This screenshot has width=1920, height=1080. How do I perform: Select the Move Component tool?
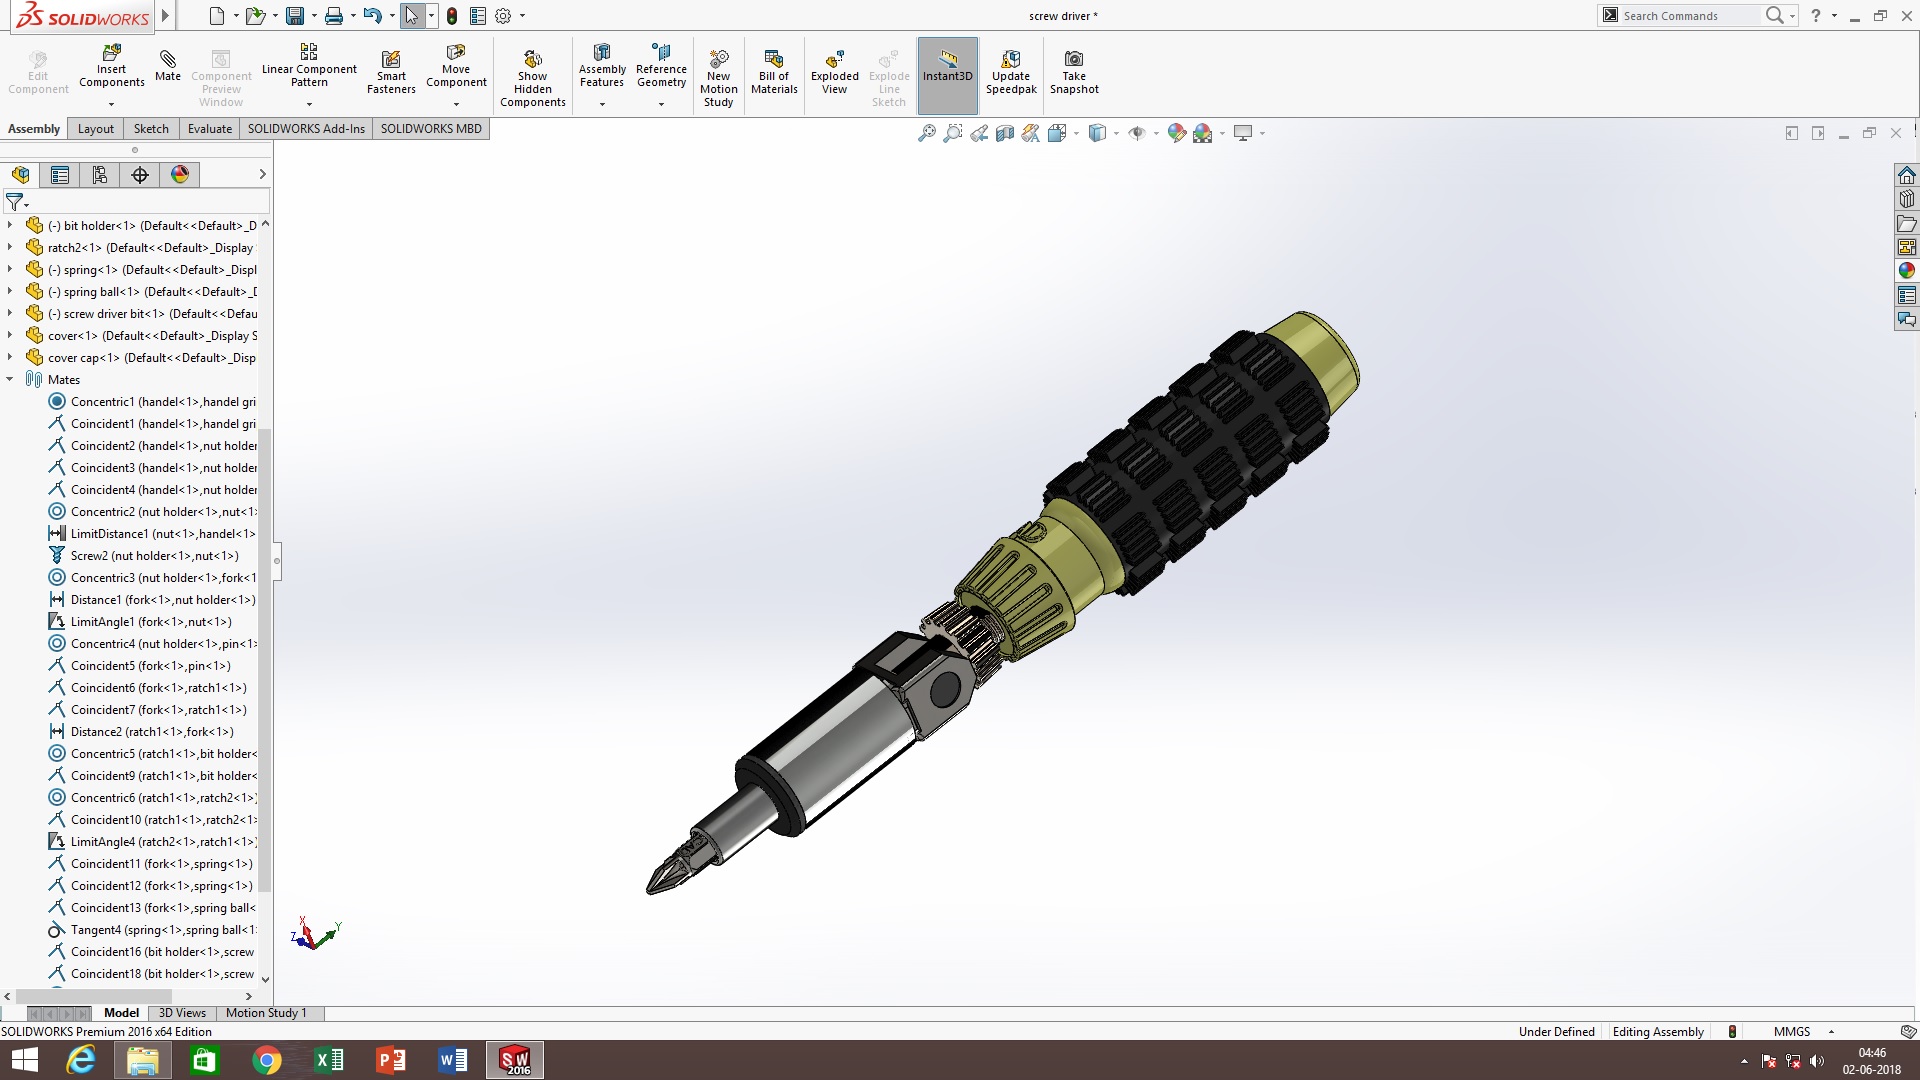(456, 66)
